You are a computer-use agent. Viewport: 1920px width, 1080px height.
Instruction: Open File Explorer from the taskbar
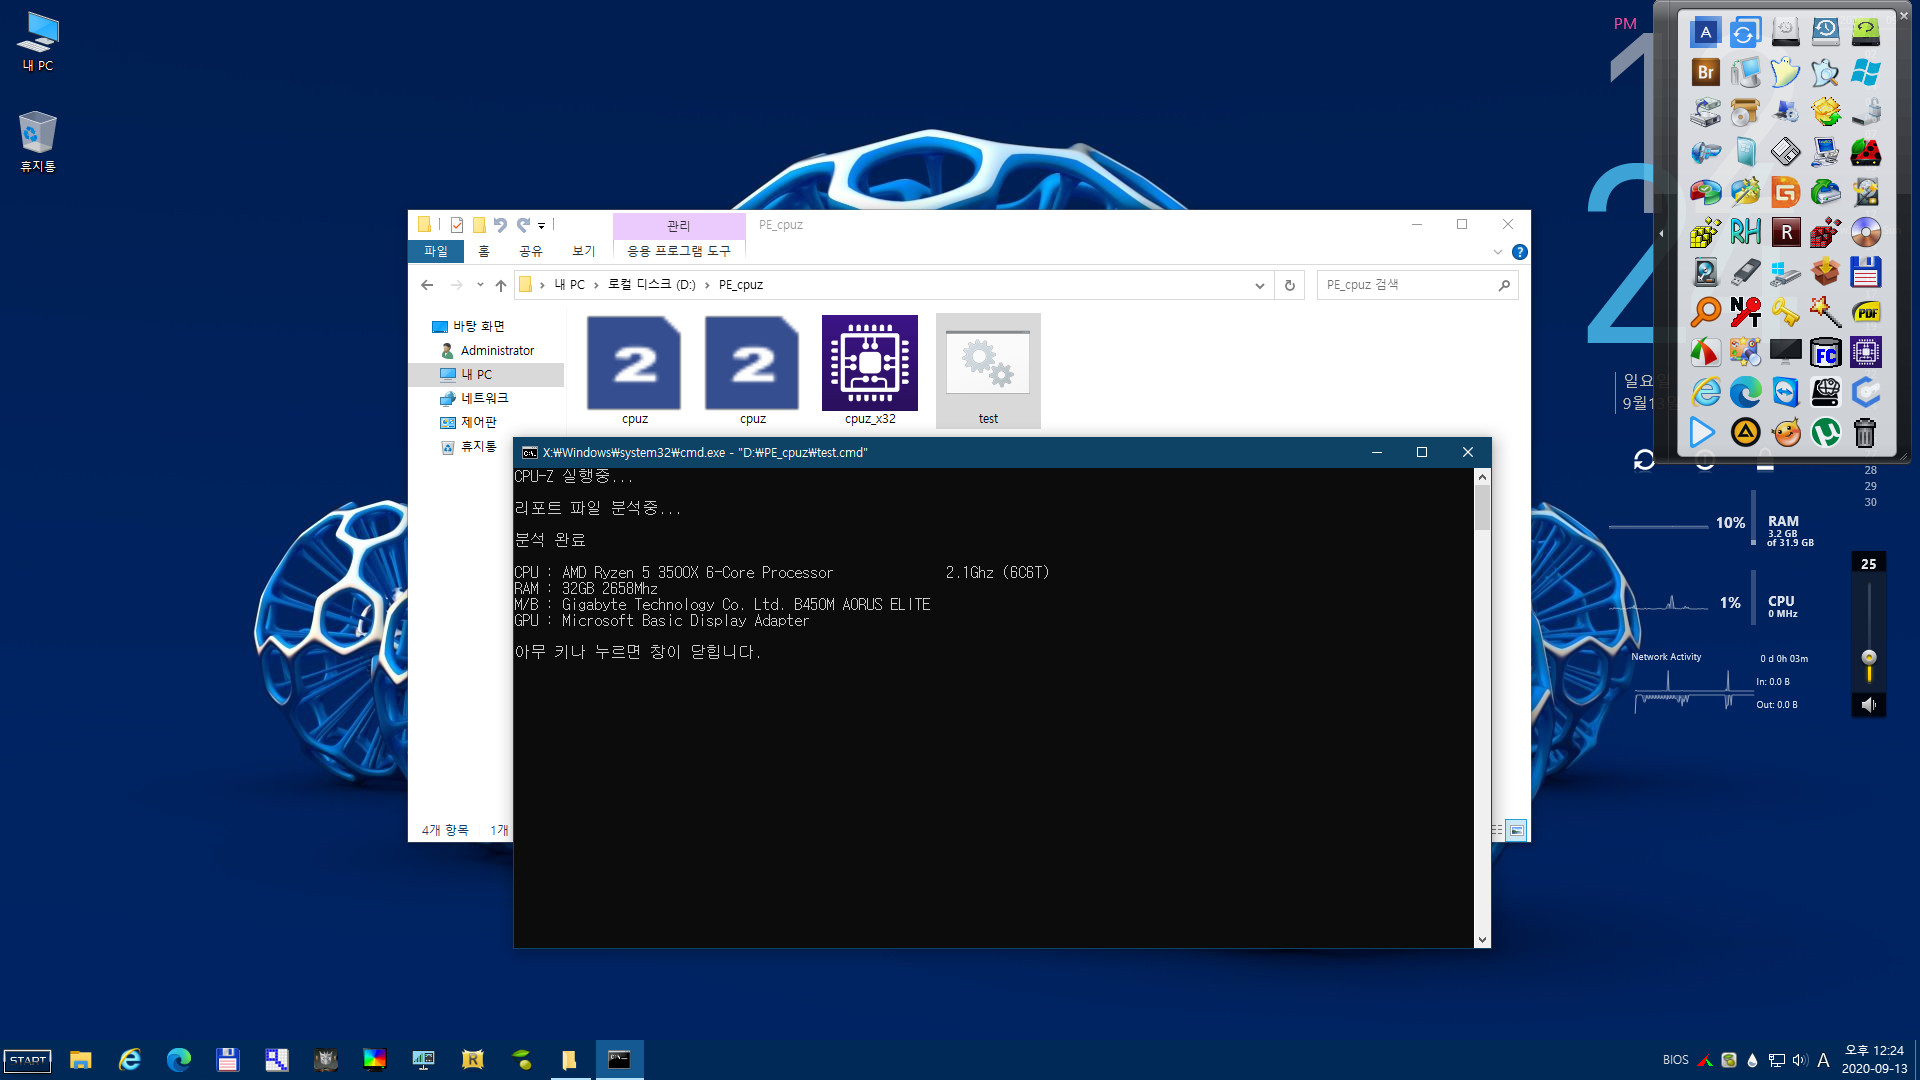(81, 1060)
